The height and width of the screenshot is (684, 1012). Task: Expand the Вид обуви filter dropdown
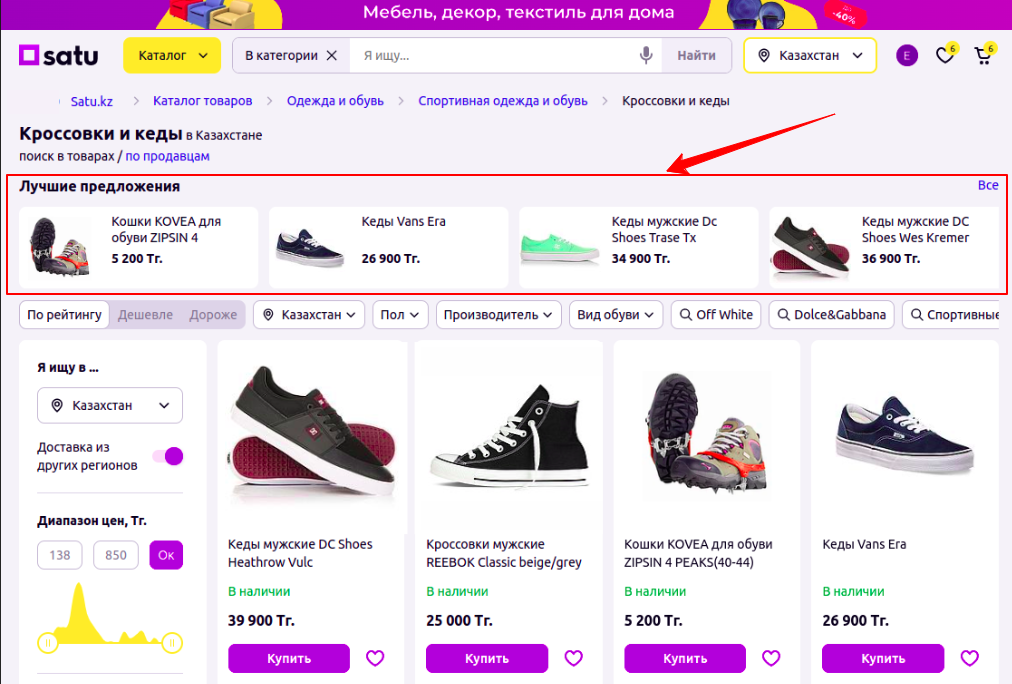pyautogui.click(x=616, y=315)
